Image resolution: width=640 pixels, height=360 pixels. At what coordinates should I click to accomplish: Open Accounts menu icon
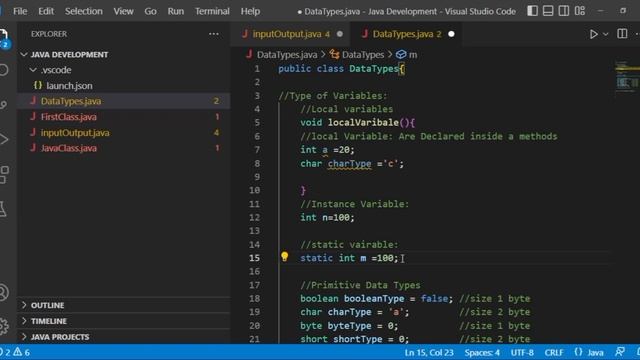tap(3, 293)
